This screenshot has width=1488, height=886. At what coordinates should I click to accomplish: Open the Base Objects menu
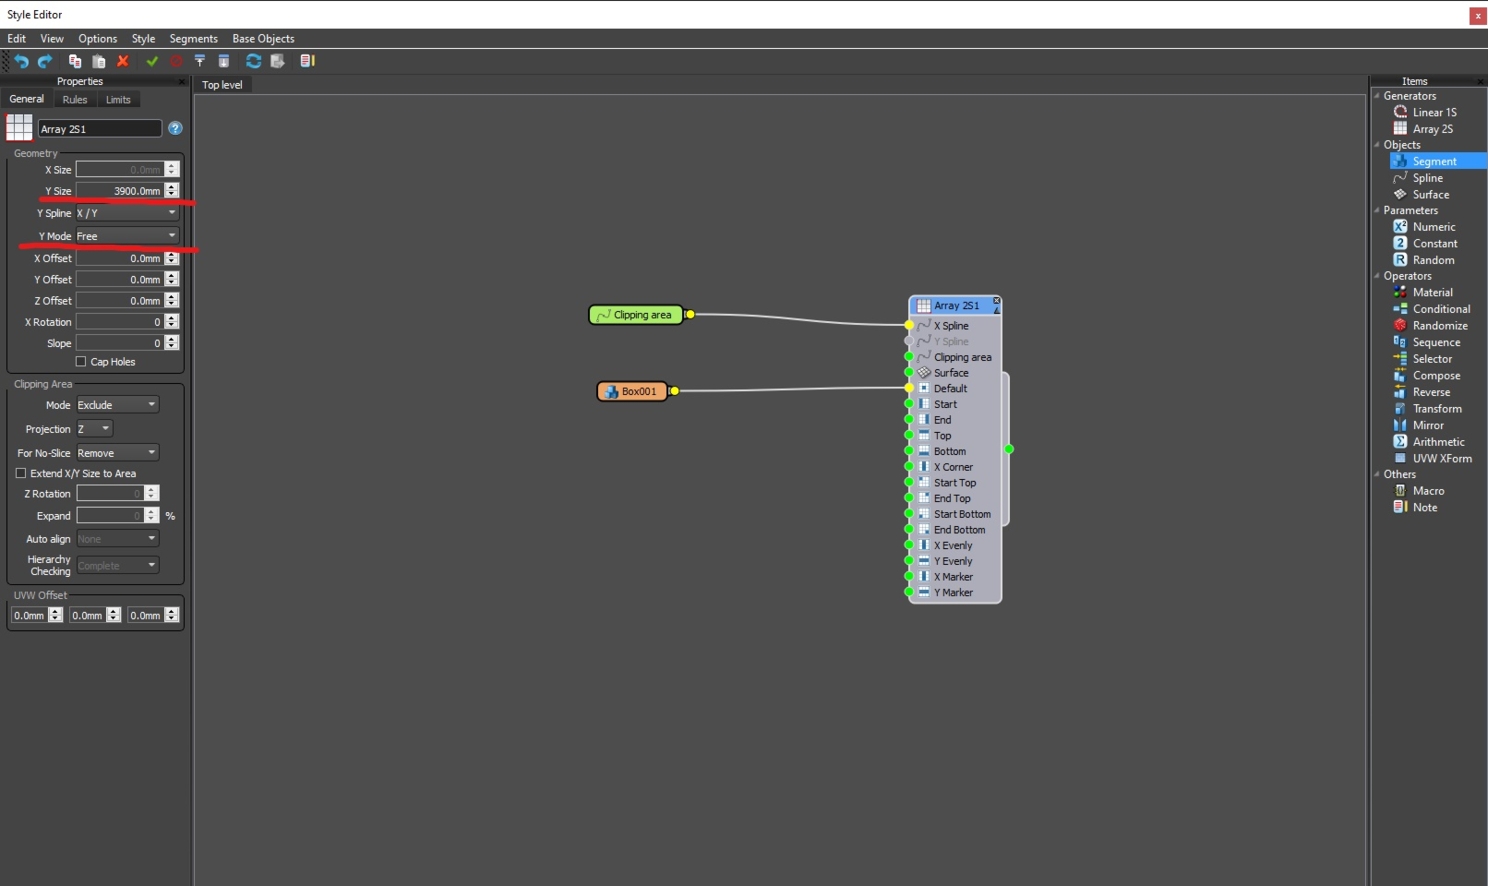(x=263, y=39)
